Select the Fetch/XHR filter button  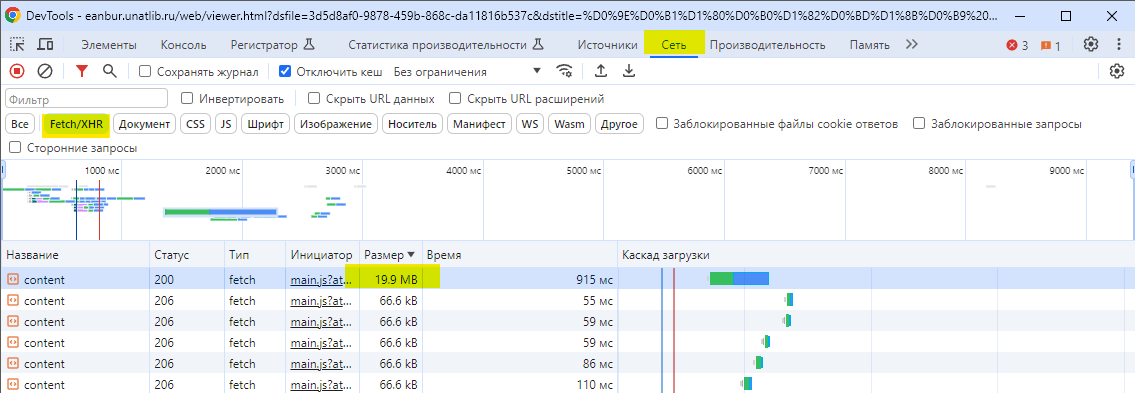pyautogui.click(x=76, y=124)
